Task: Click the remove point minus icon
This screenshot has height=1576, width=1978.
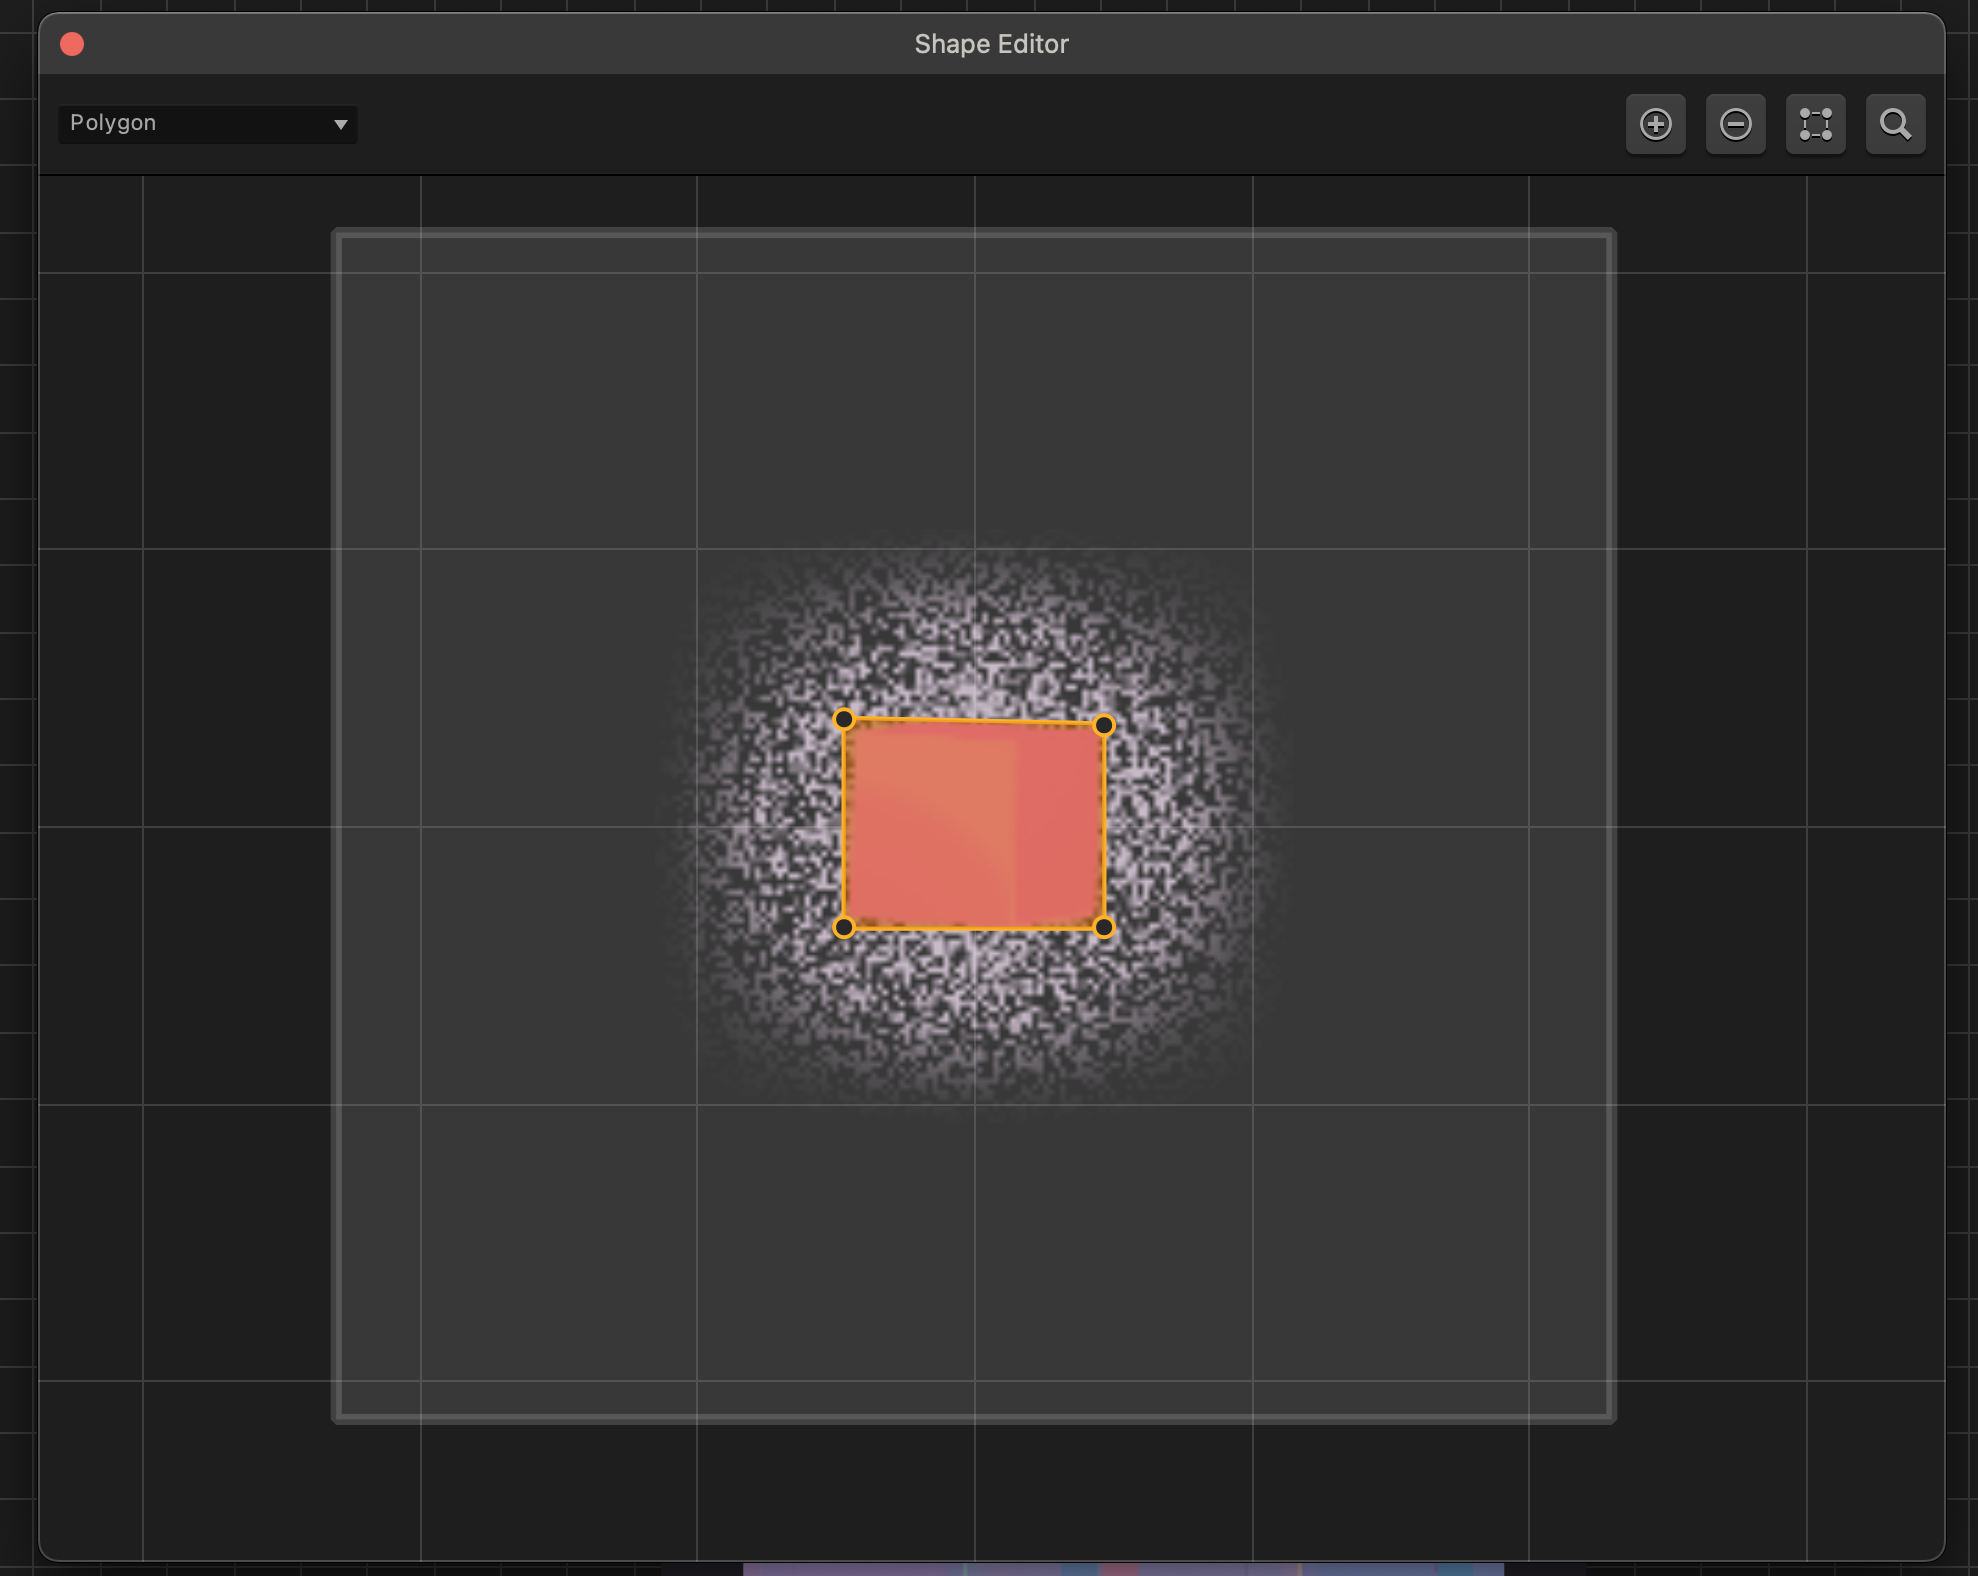Action: [x=1736, y=124]
